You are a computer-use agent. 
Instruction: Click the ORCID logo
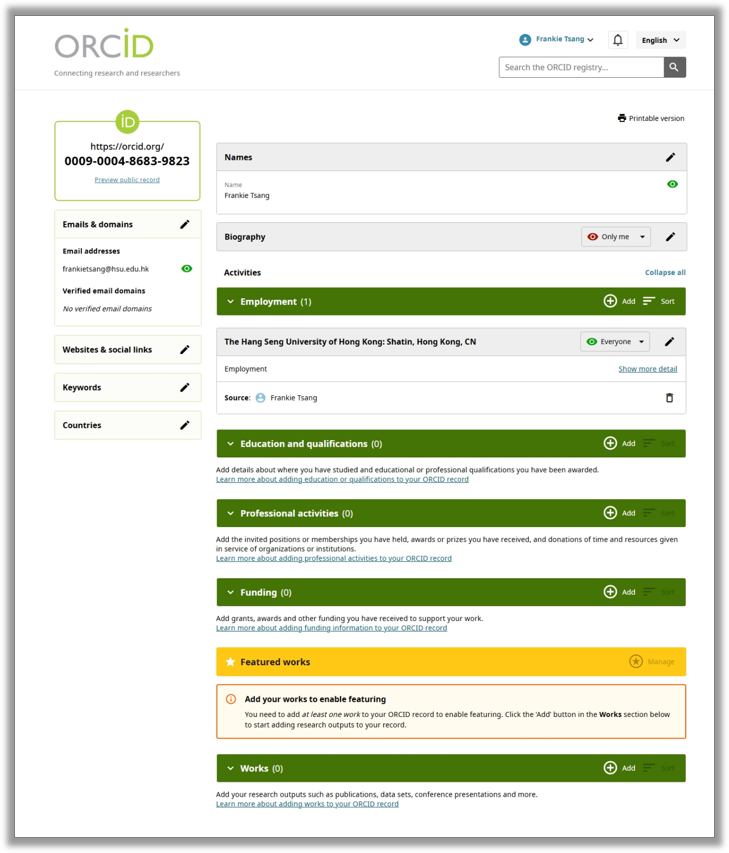click(104, 44)
